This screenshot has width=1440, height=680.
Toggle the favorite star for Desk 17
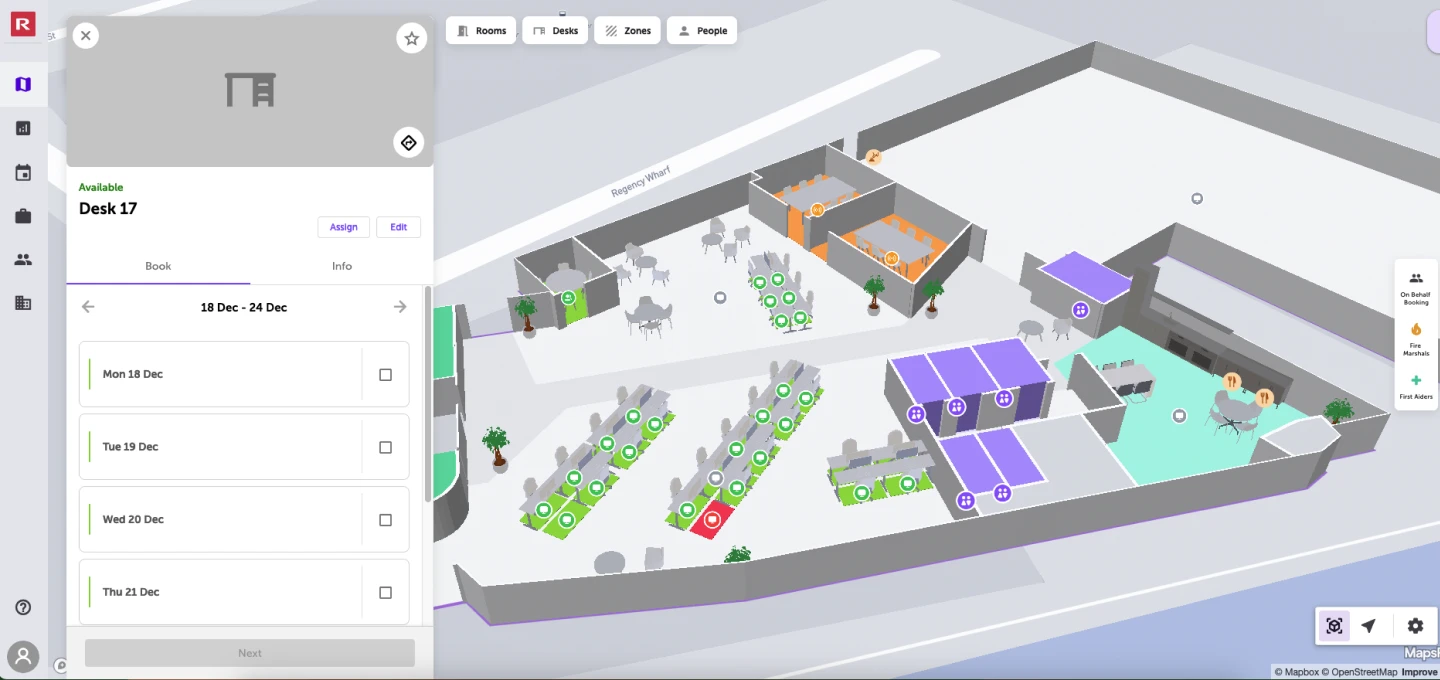coord(411,38)
